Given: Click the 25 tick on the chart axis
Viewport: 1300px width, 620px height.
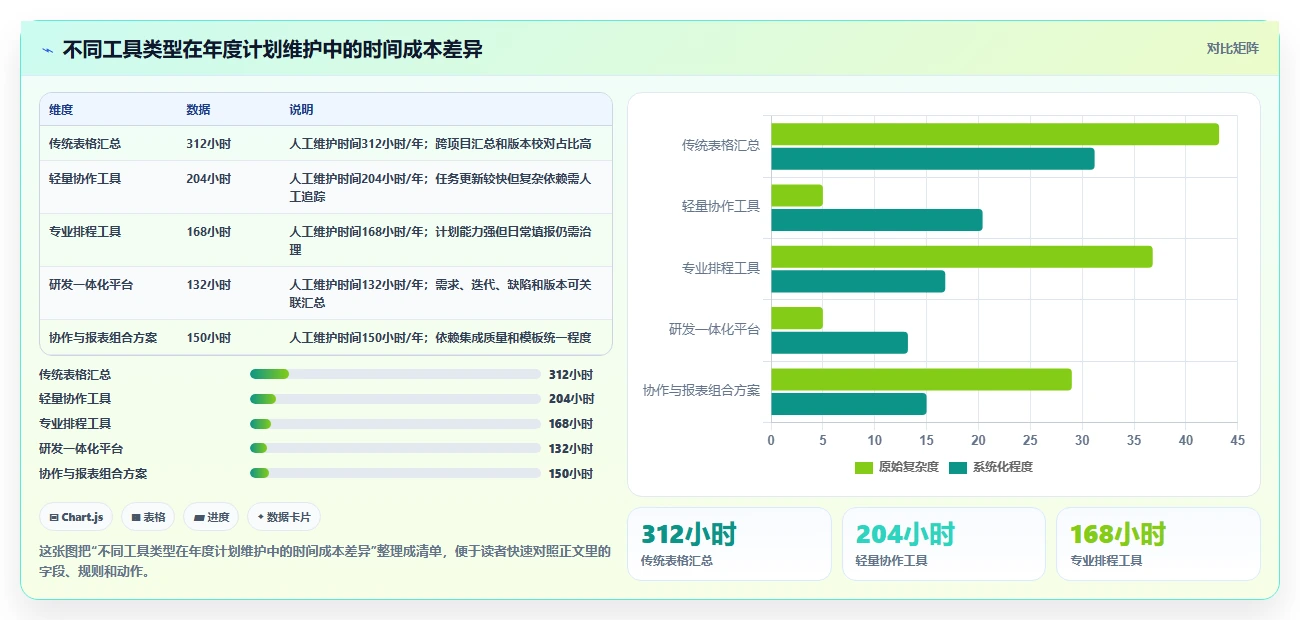Looking at the screenshot, I should click(x=1030, y=440).
